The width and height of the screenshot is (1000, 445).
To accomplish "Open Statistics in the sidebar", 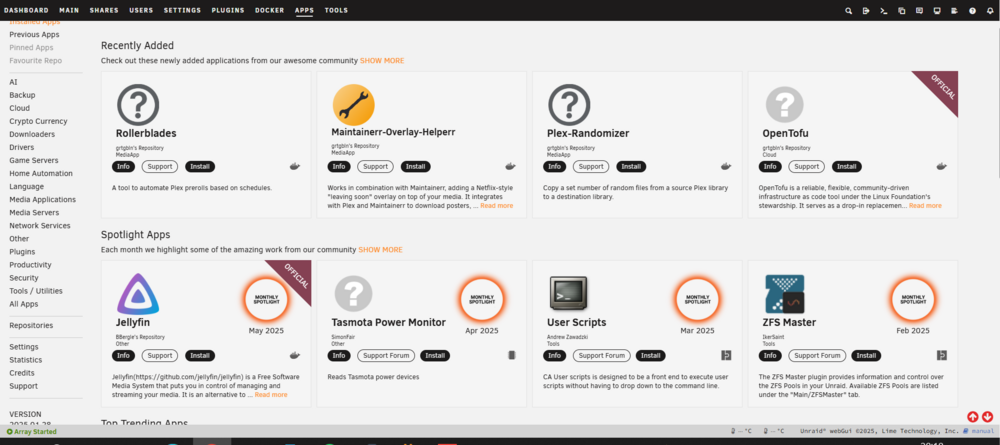I will click(x=26, y=360).
